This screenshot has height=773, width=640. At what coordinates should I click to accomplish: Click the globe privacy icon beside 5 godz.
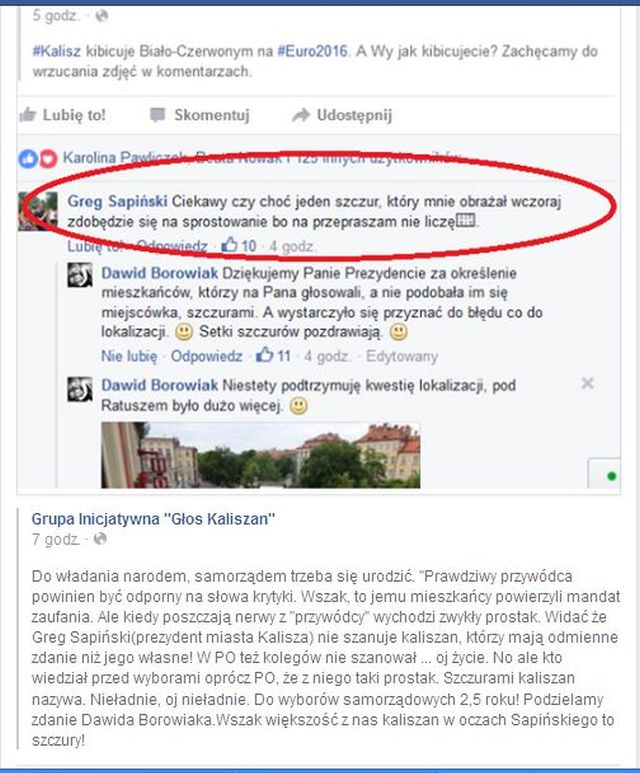point(102,16)
